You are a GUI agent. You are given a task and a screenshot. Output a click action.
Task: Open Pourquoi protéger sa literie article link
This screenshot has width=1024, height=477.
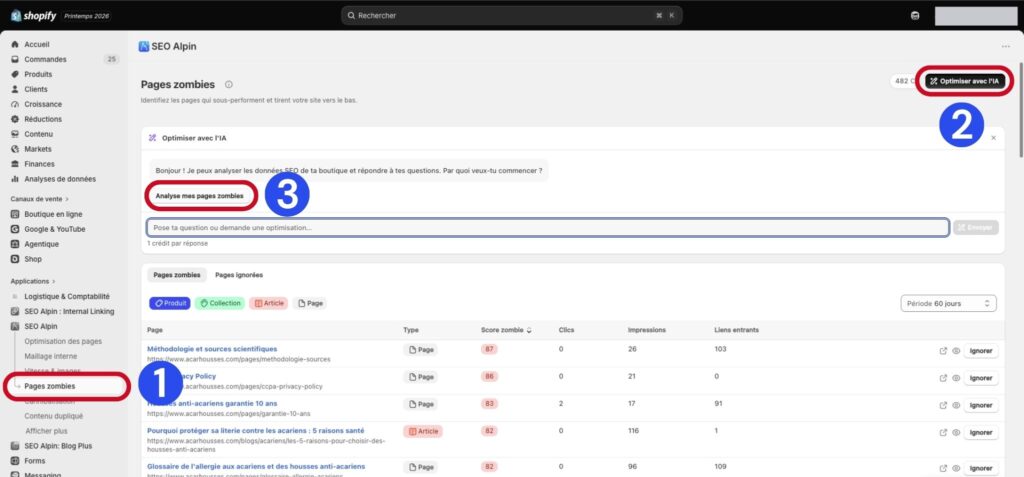tap(255, 431)
